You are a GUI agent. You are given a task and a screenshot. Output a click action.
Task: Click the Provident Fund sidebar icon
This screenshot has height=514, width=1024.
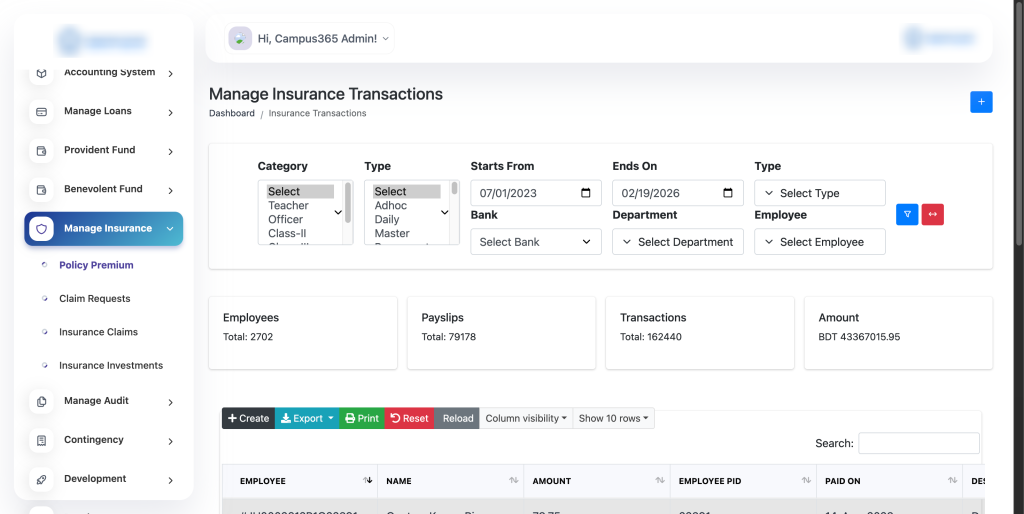tap(41, 151)
